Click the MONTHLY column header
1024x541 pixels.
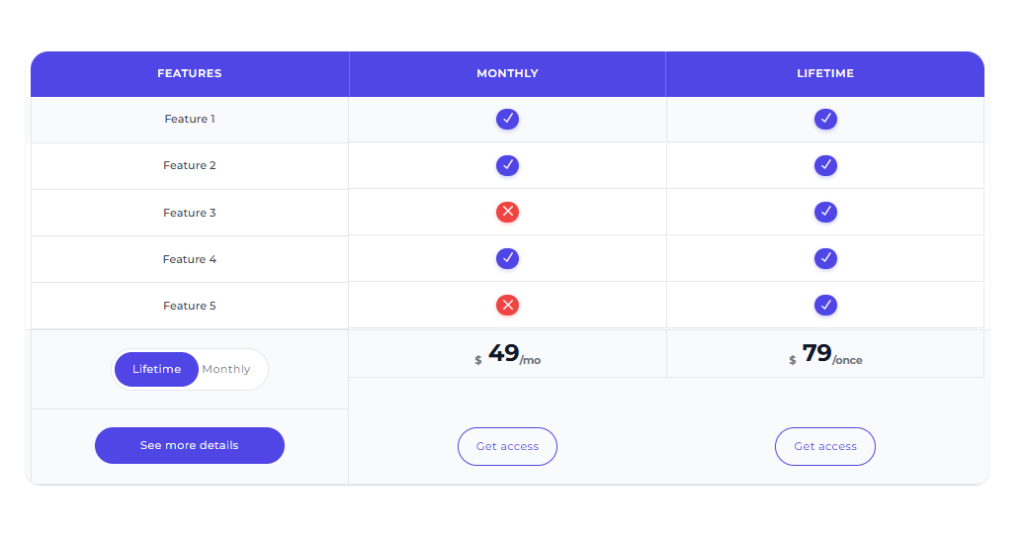pyautogui.click(x=507, y=73)
